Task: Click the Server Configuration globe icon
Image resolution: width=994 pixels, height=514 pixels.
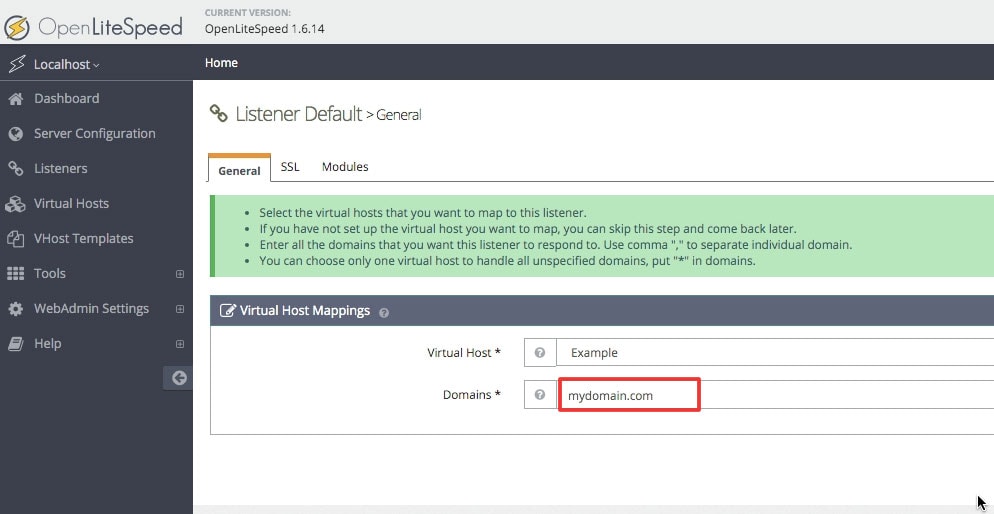Action: (x=16, y=134)
